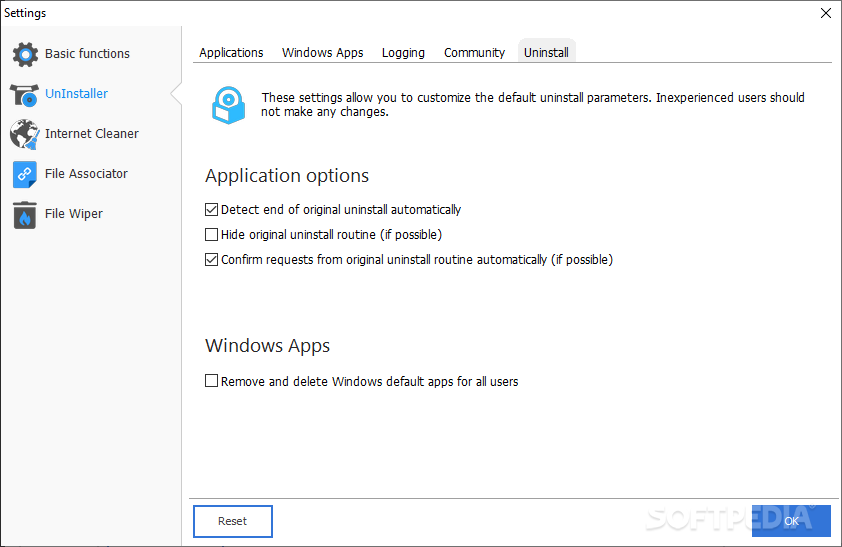Open the Logging tab
The height and width of the screenshot is (547, 842).
(403, 53)
